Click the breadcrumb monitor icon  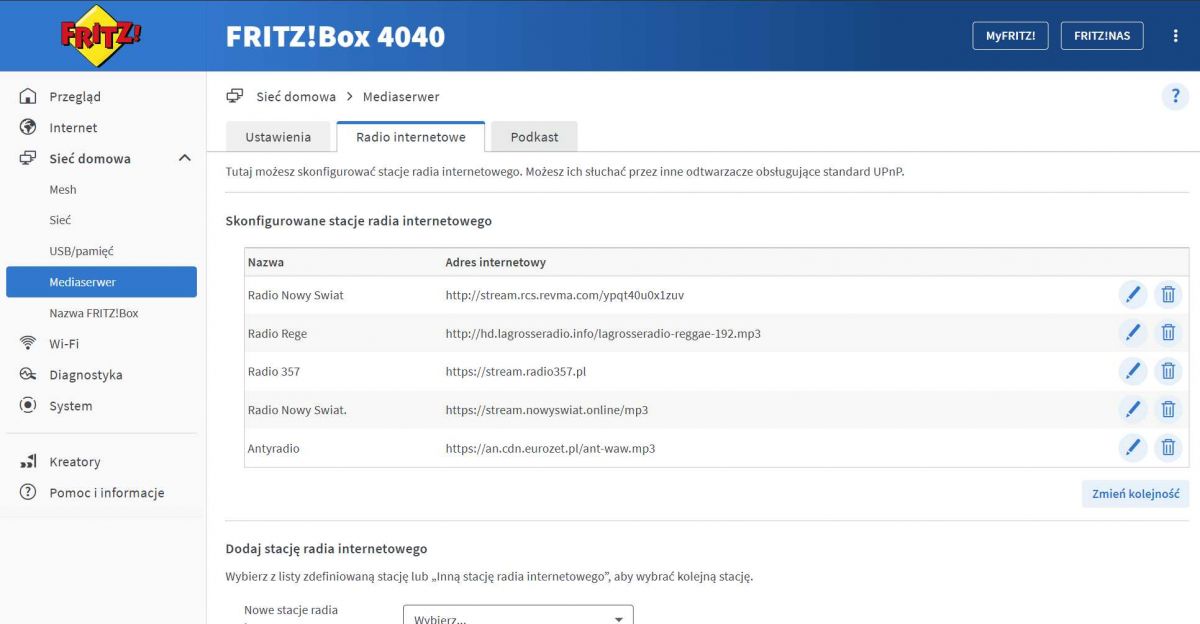[x=235, y=96]
